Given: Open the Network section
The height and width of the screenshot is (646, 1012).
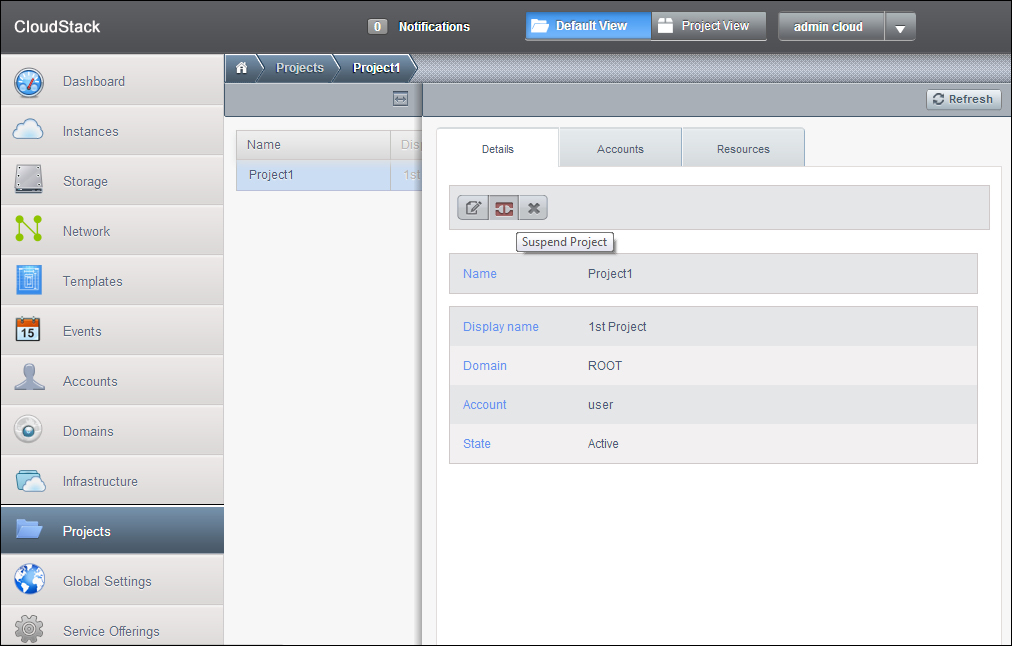Looking at the screenshot, I should click(x=86, y=231).
